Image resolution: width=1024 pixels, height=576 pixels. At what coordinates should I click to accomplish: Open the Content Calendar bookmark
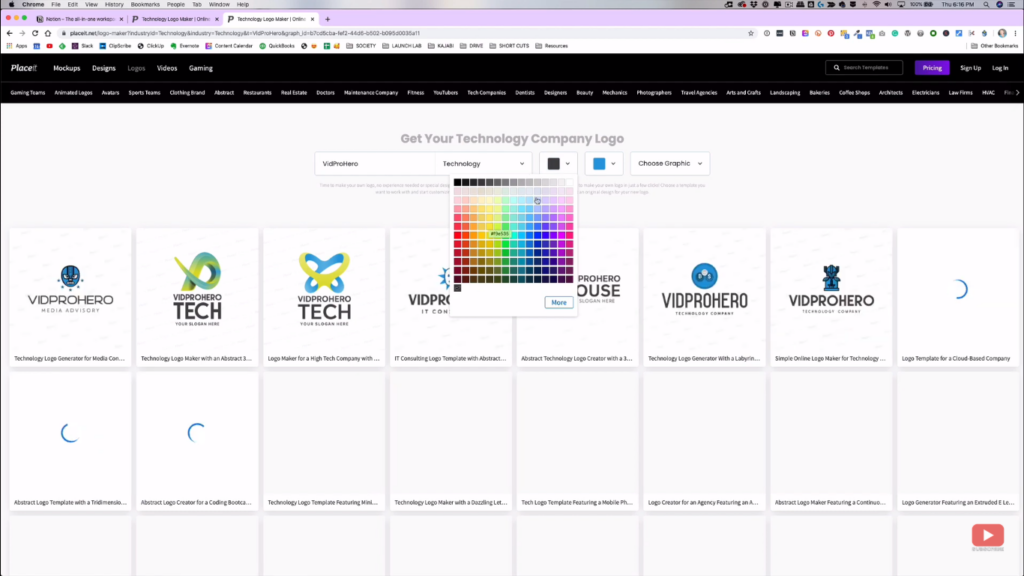coord(229,46)
